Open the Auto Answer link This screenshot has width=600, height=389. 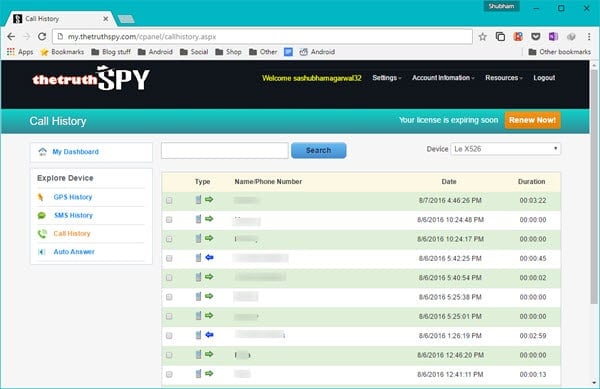coord(74,252)
